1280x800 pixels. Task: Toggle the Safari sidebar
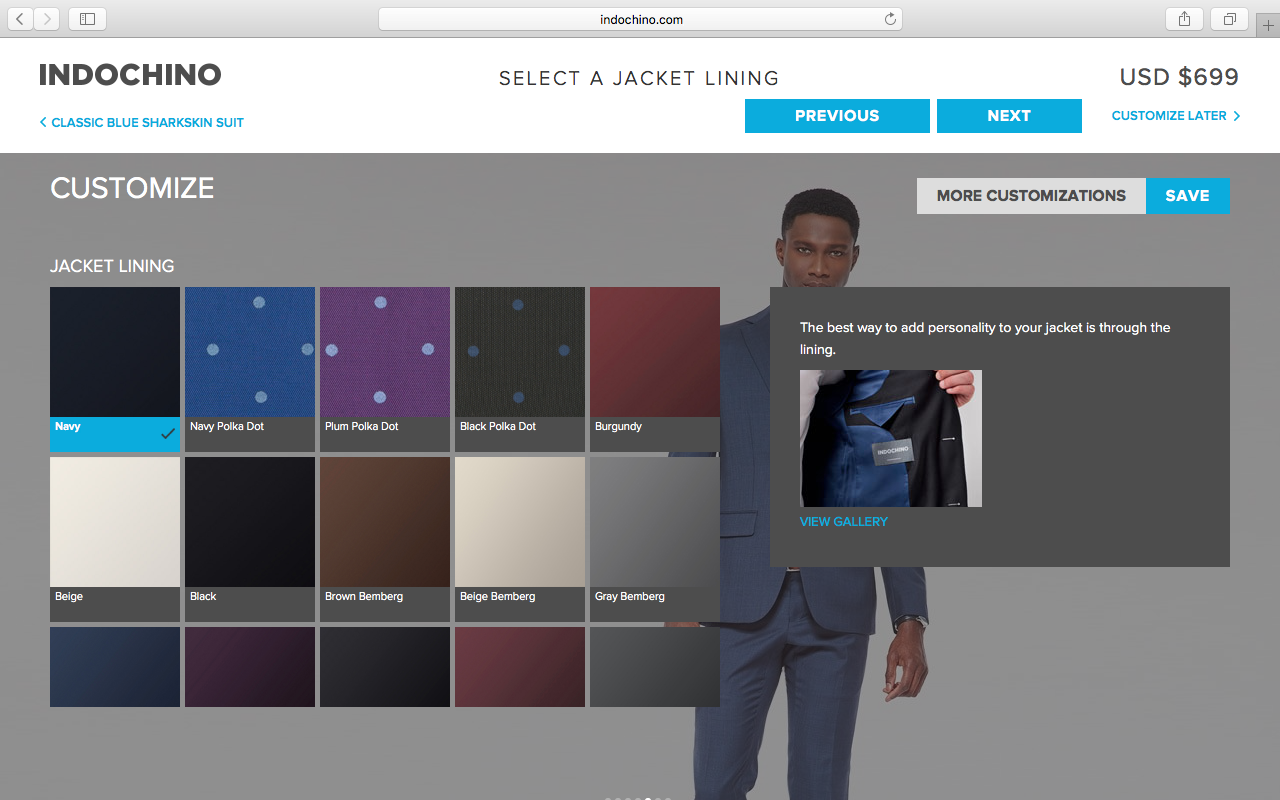(87, 18)
